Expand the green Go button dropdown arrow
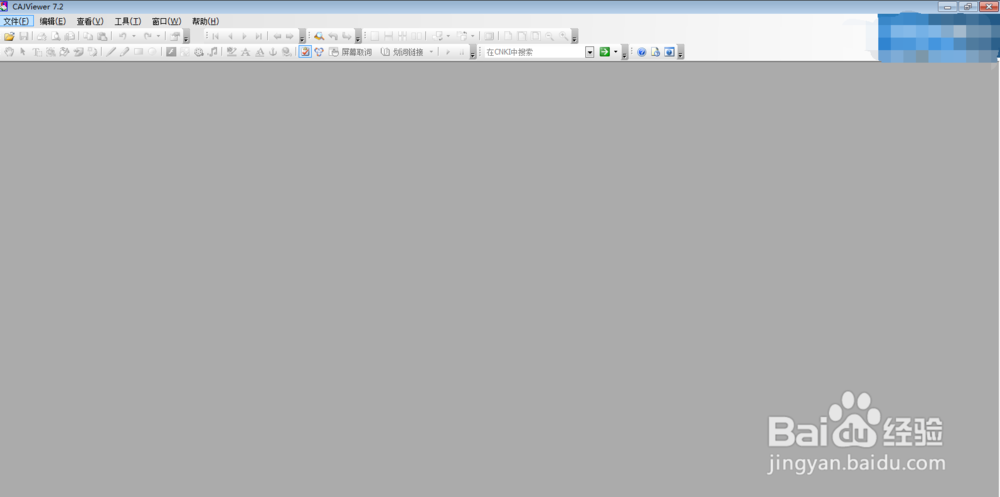The image size is (1000, 497). click(x=615, y=52)
